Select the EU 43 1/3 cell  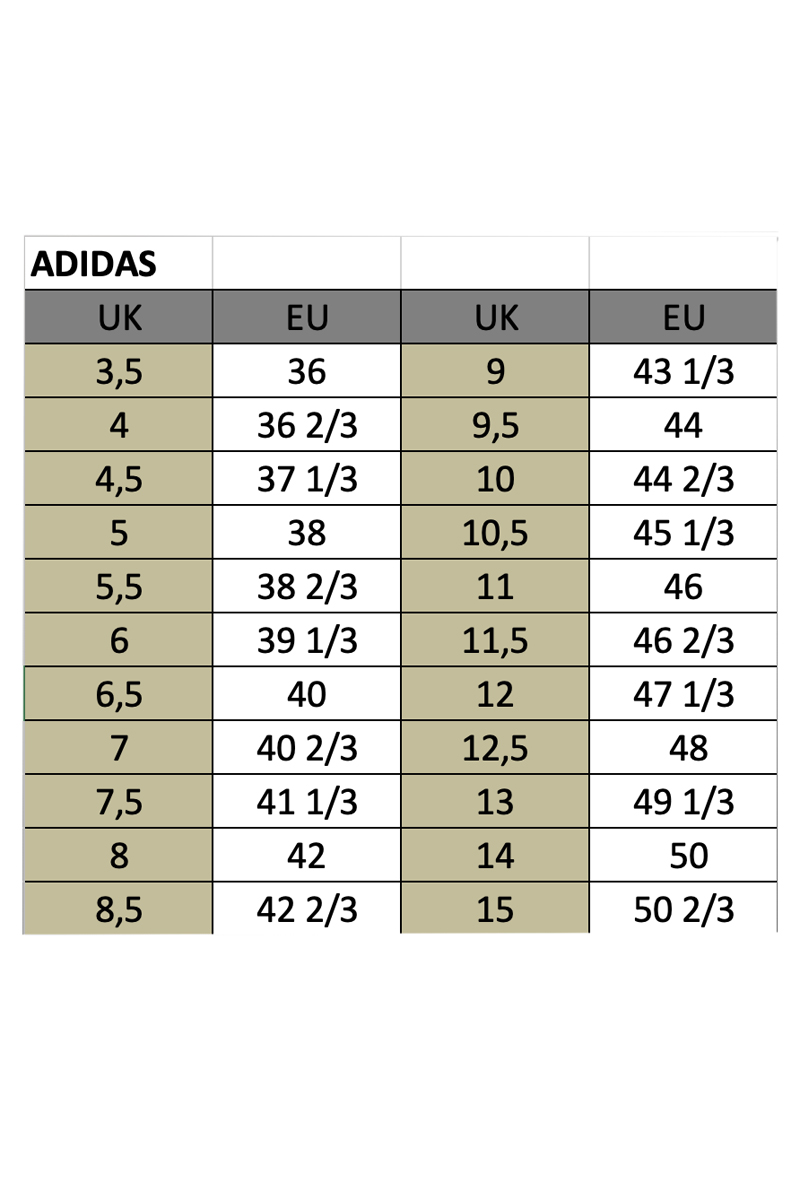point(684,372)
